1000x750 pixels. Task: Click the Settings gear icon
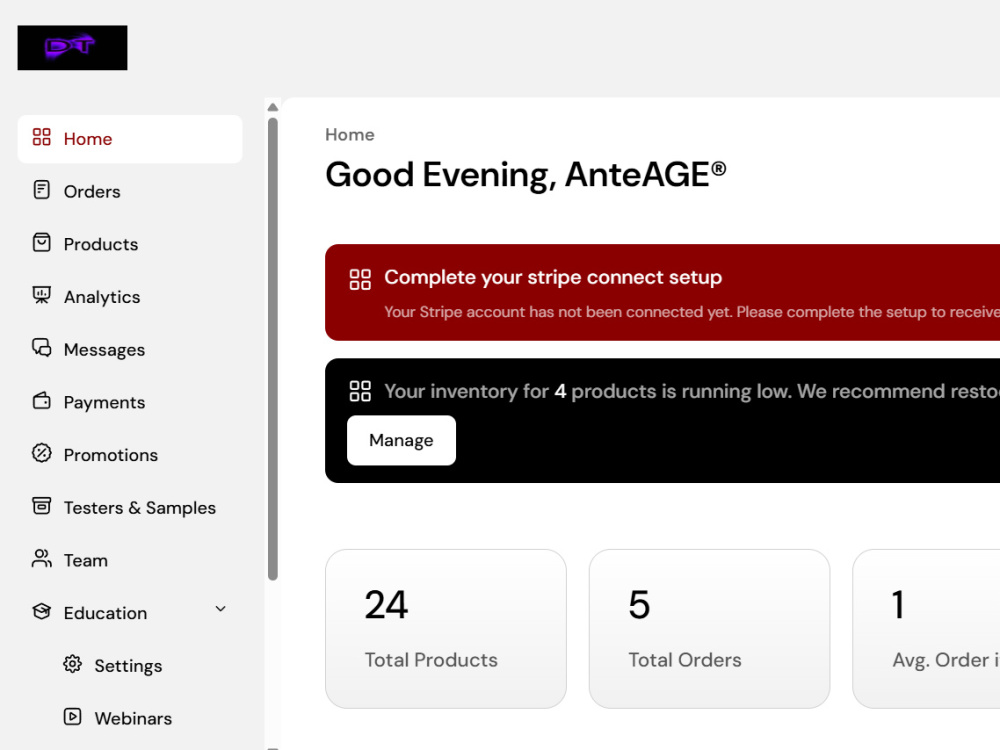point(73,665)
